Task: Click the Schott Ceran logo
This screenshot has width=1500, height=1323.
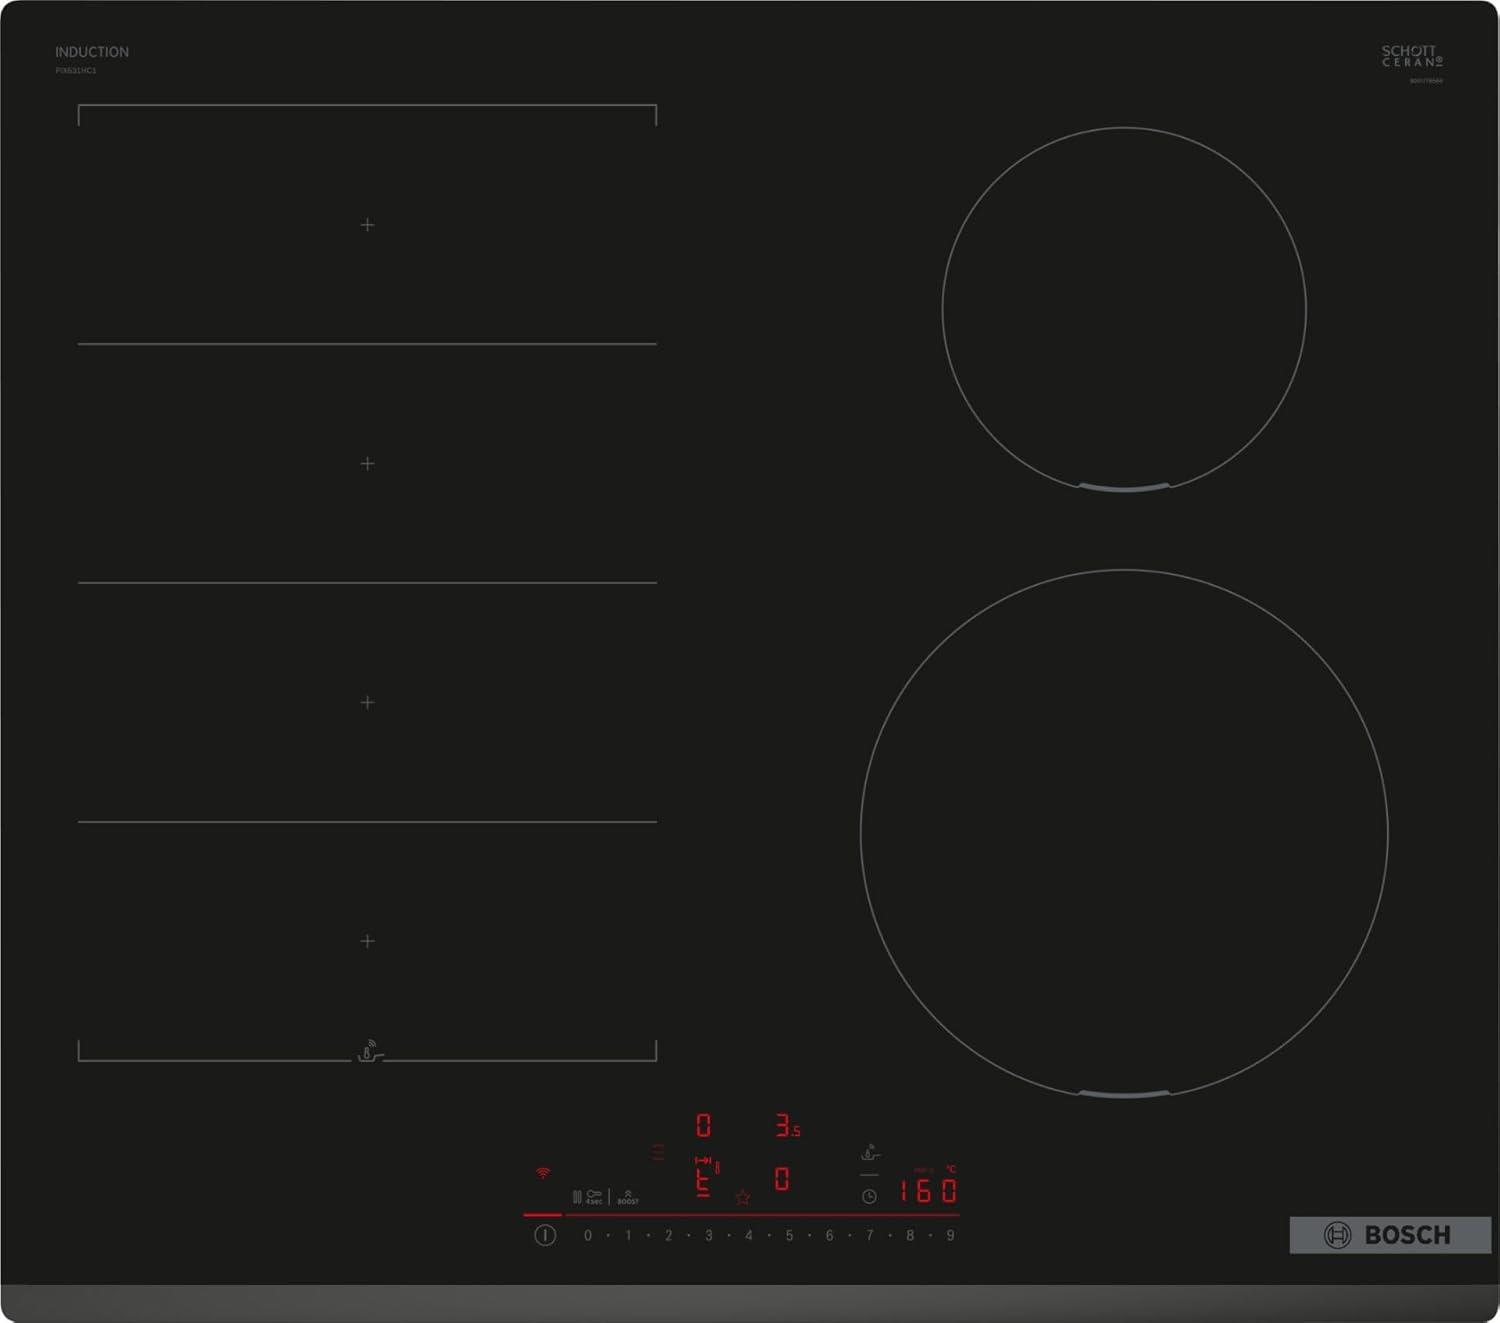Action: 1411,56
